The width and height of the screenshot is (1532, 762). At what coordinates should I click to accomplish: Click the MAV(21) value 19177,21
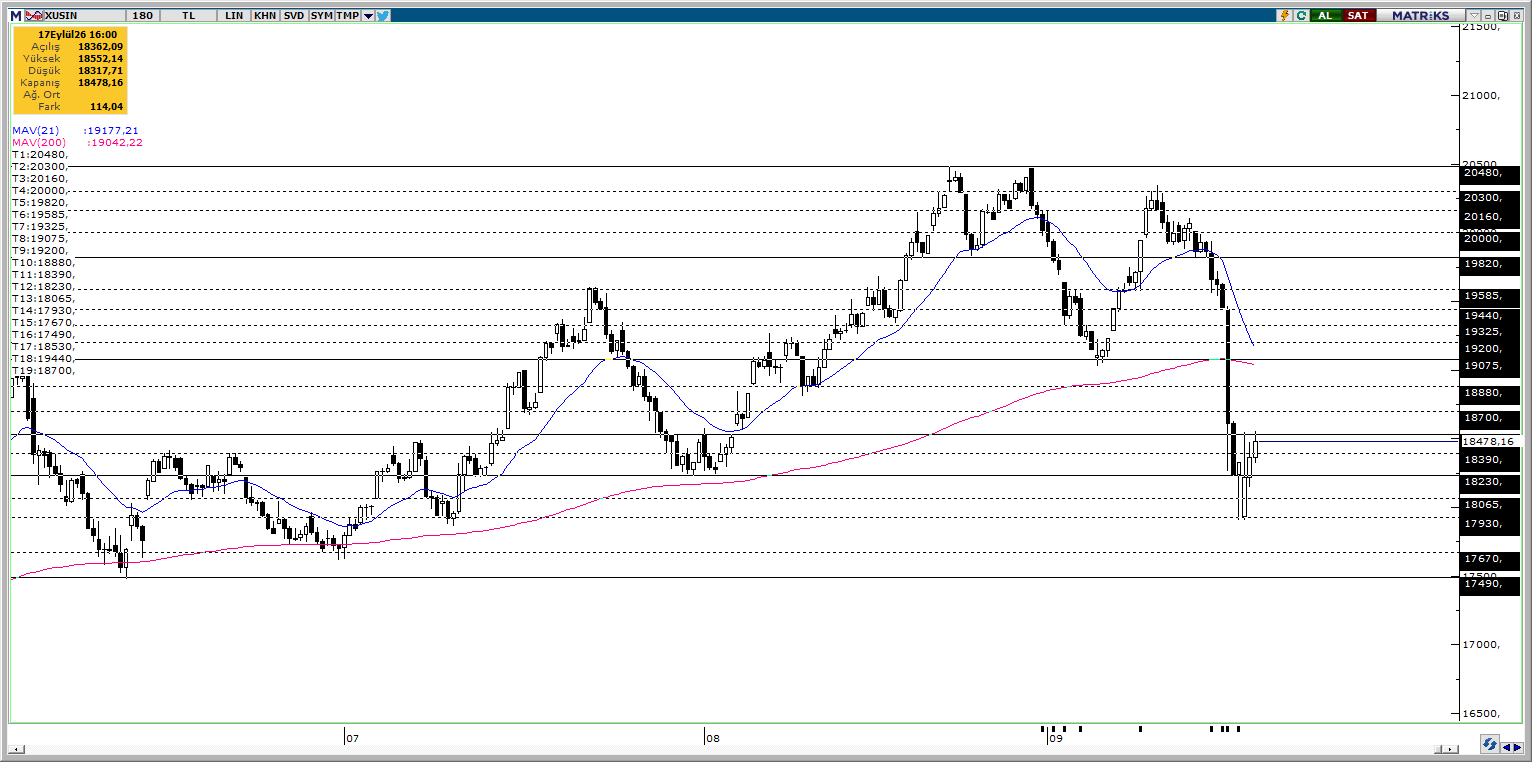[112, 131]
